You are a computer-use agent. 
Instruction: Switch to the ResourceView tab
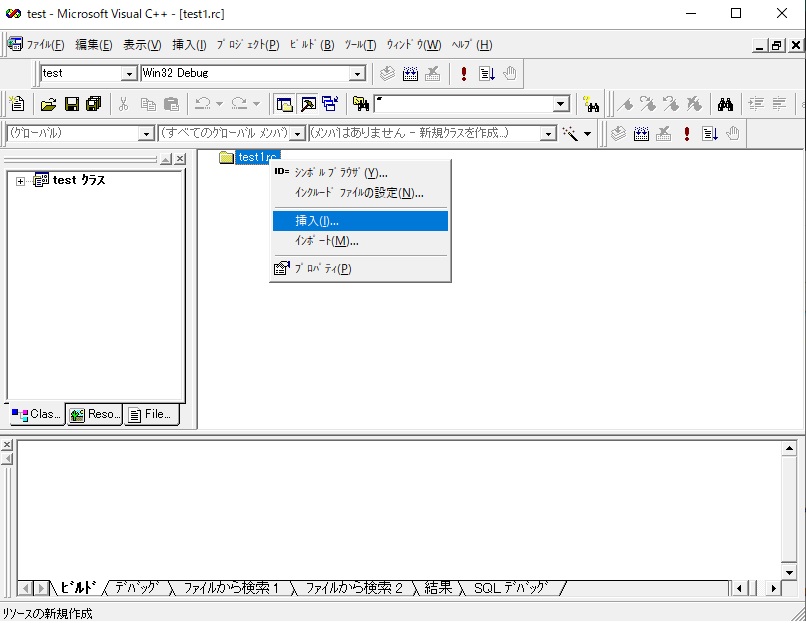pos(95,414)
